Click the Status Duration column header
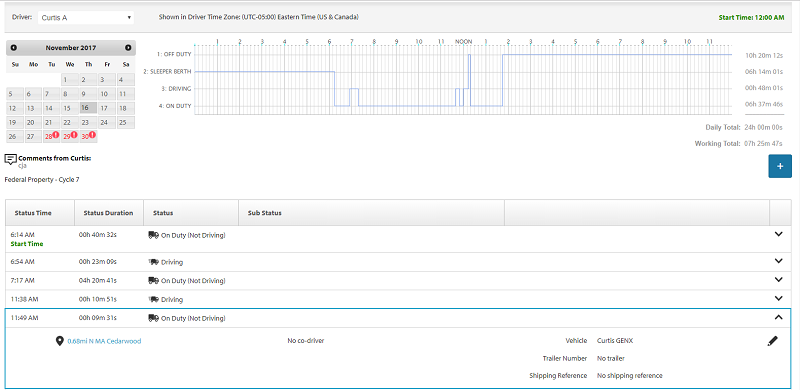The width and height of the screenshot is (800, 390). point(108,212)
